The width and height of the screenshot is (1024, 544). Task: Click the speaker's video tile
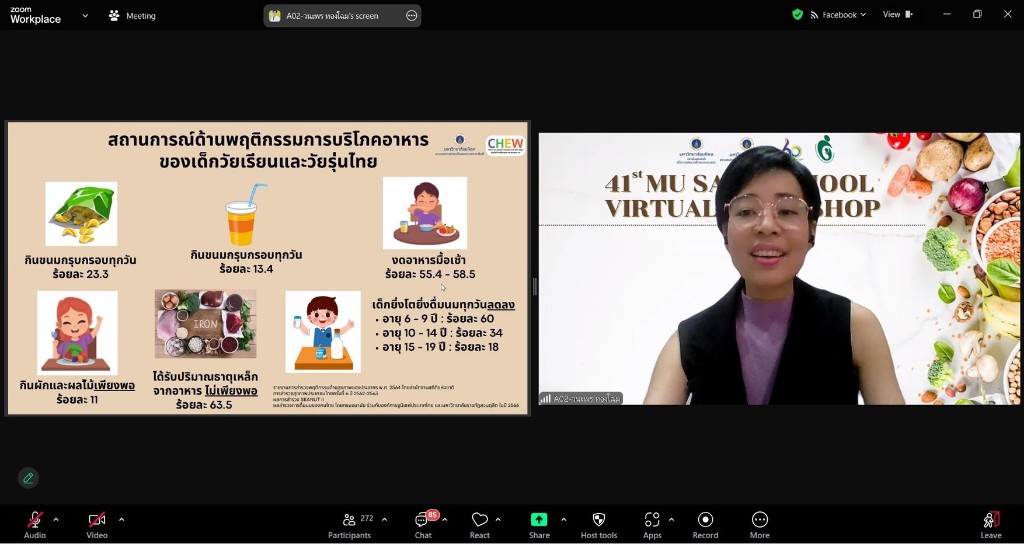point(779,269)
